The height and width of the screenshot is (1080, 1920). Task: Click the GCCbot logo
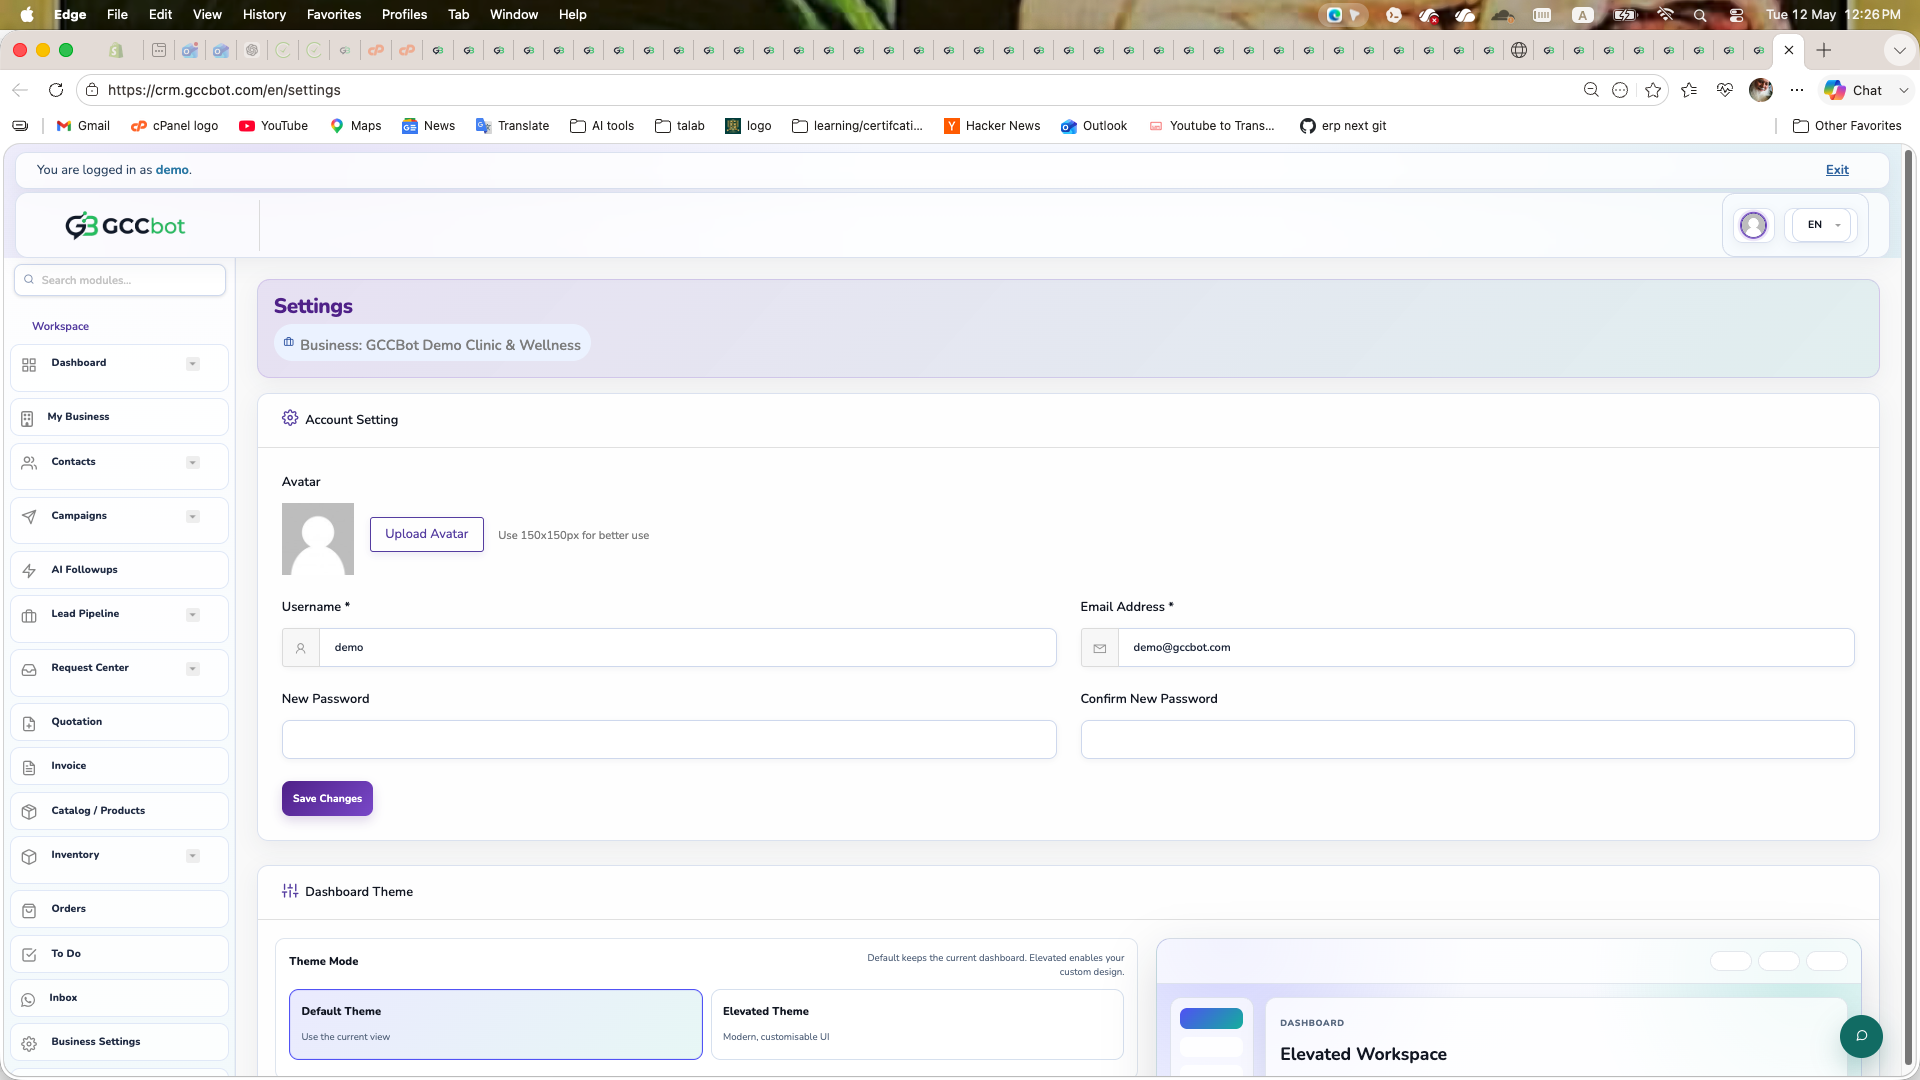pos(125,226)
